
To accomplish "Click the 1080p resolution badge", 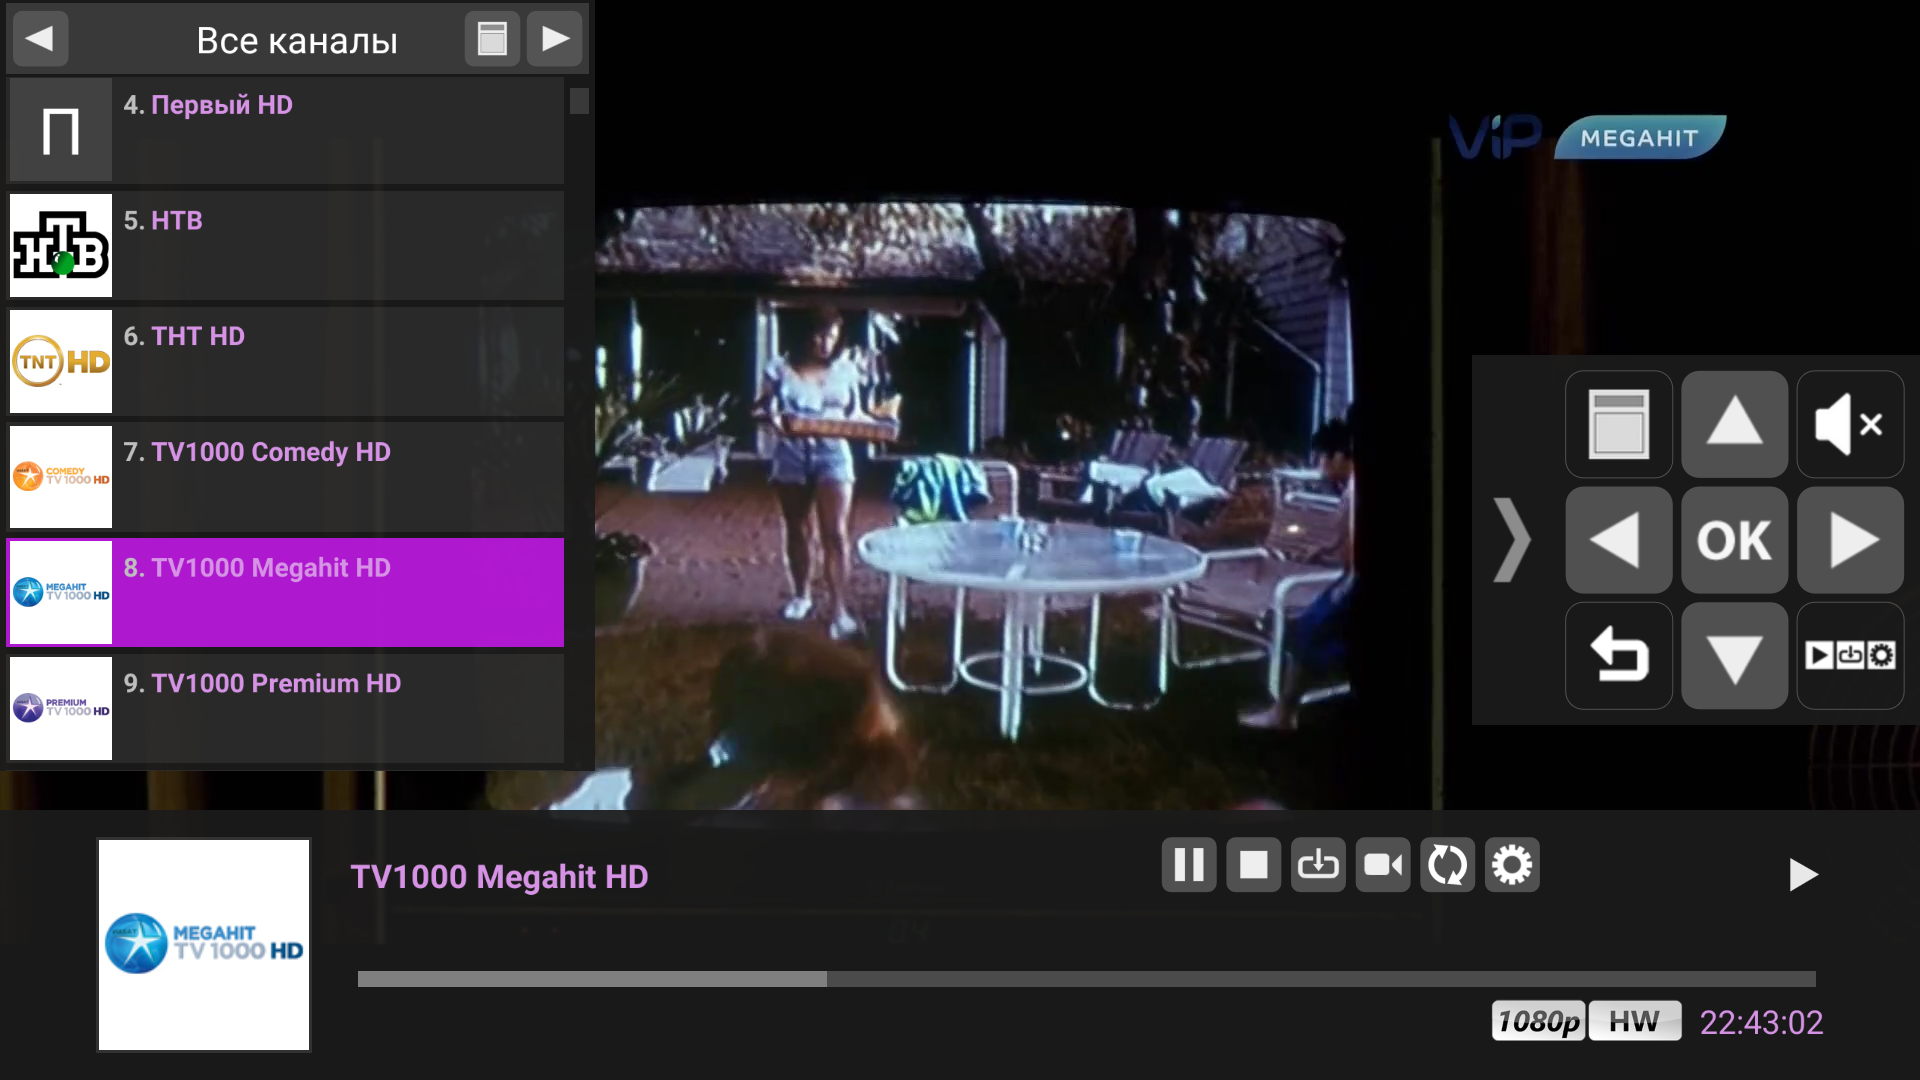I will pyautogui.click(x=1538, y=1021).
